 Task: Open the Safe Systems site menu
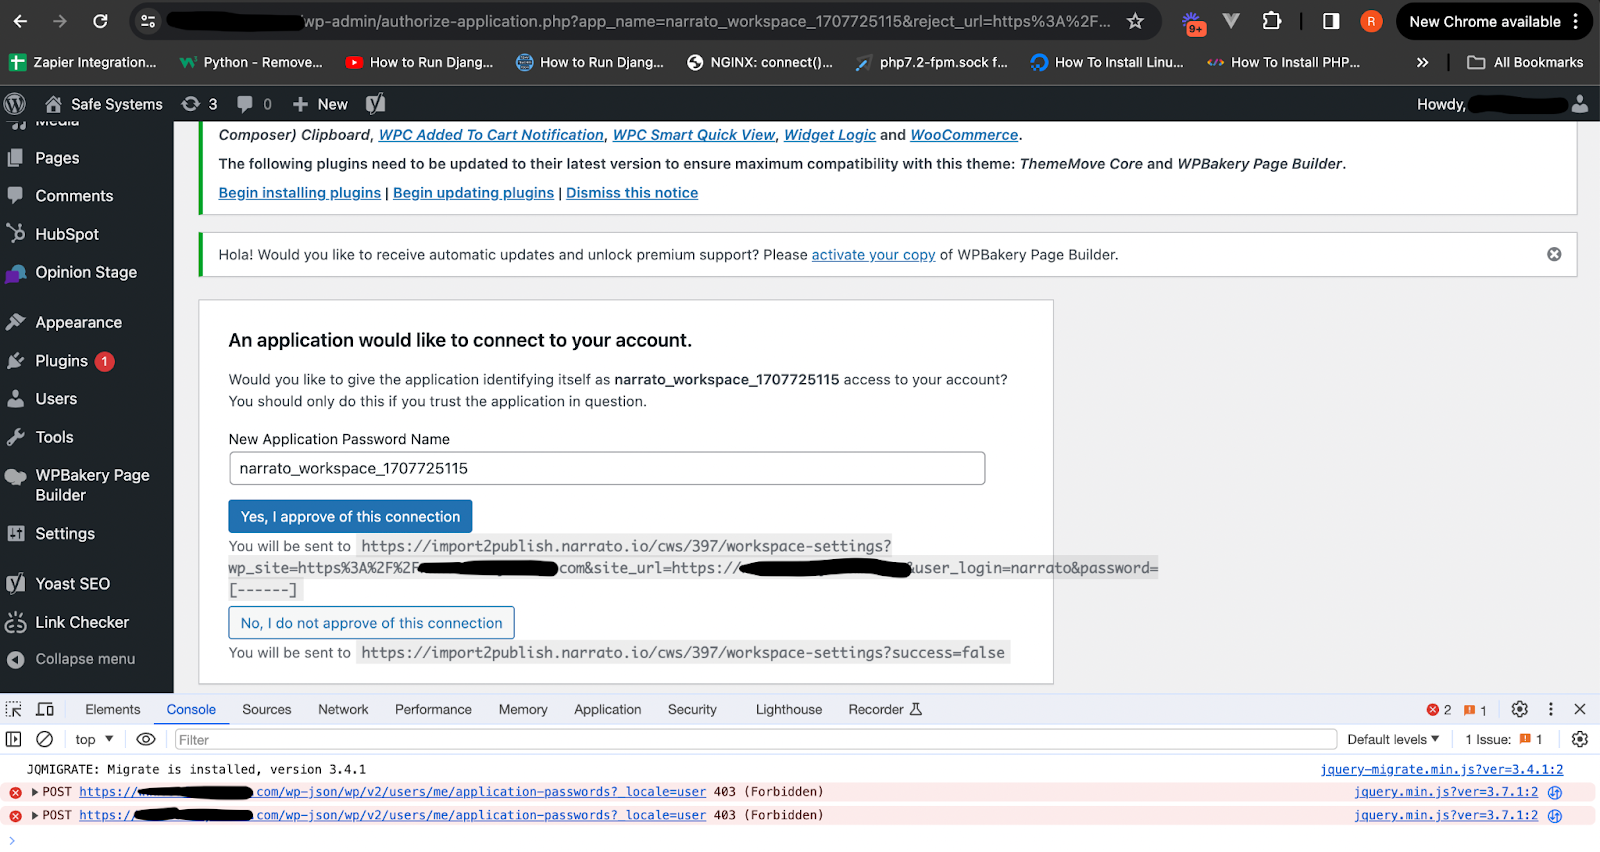coord(104,104)
